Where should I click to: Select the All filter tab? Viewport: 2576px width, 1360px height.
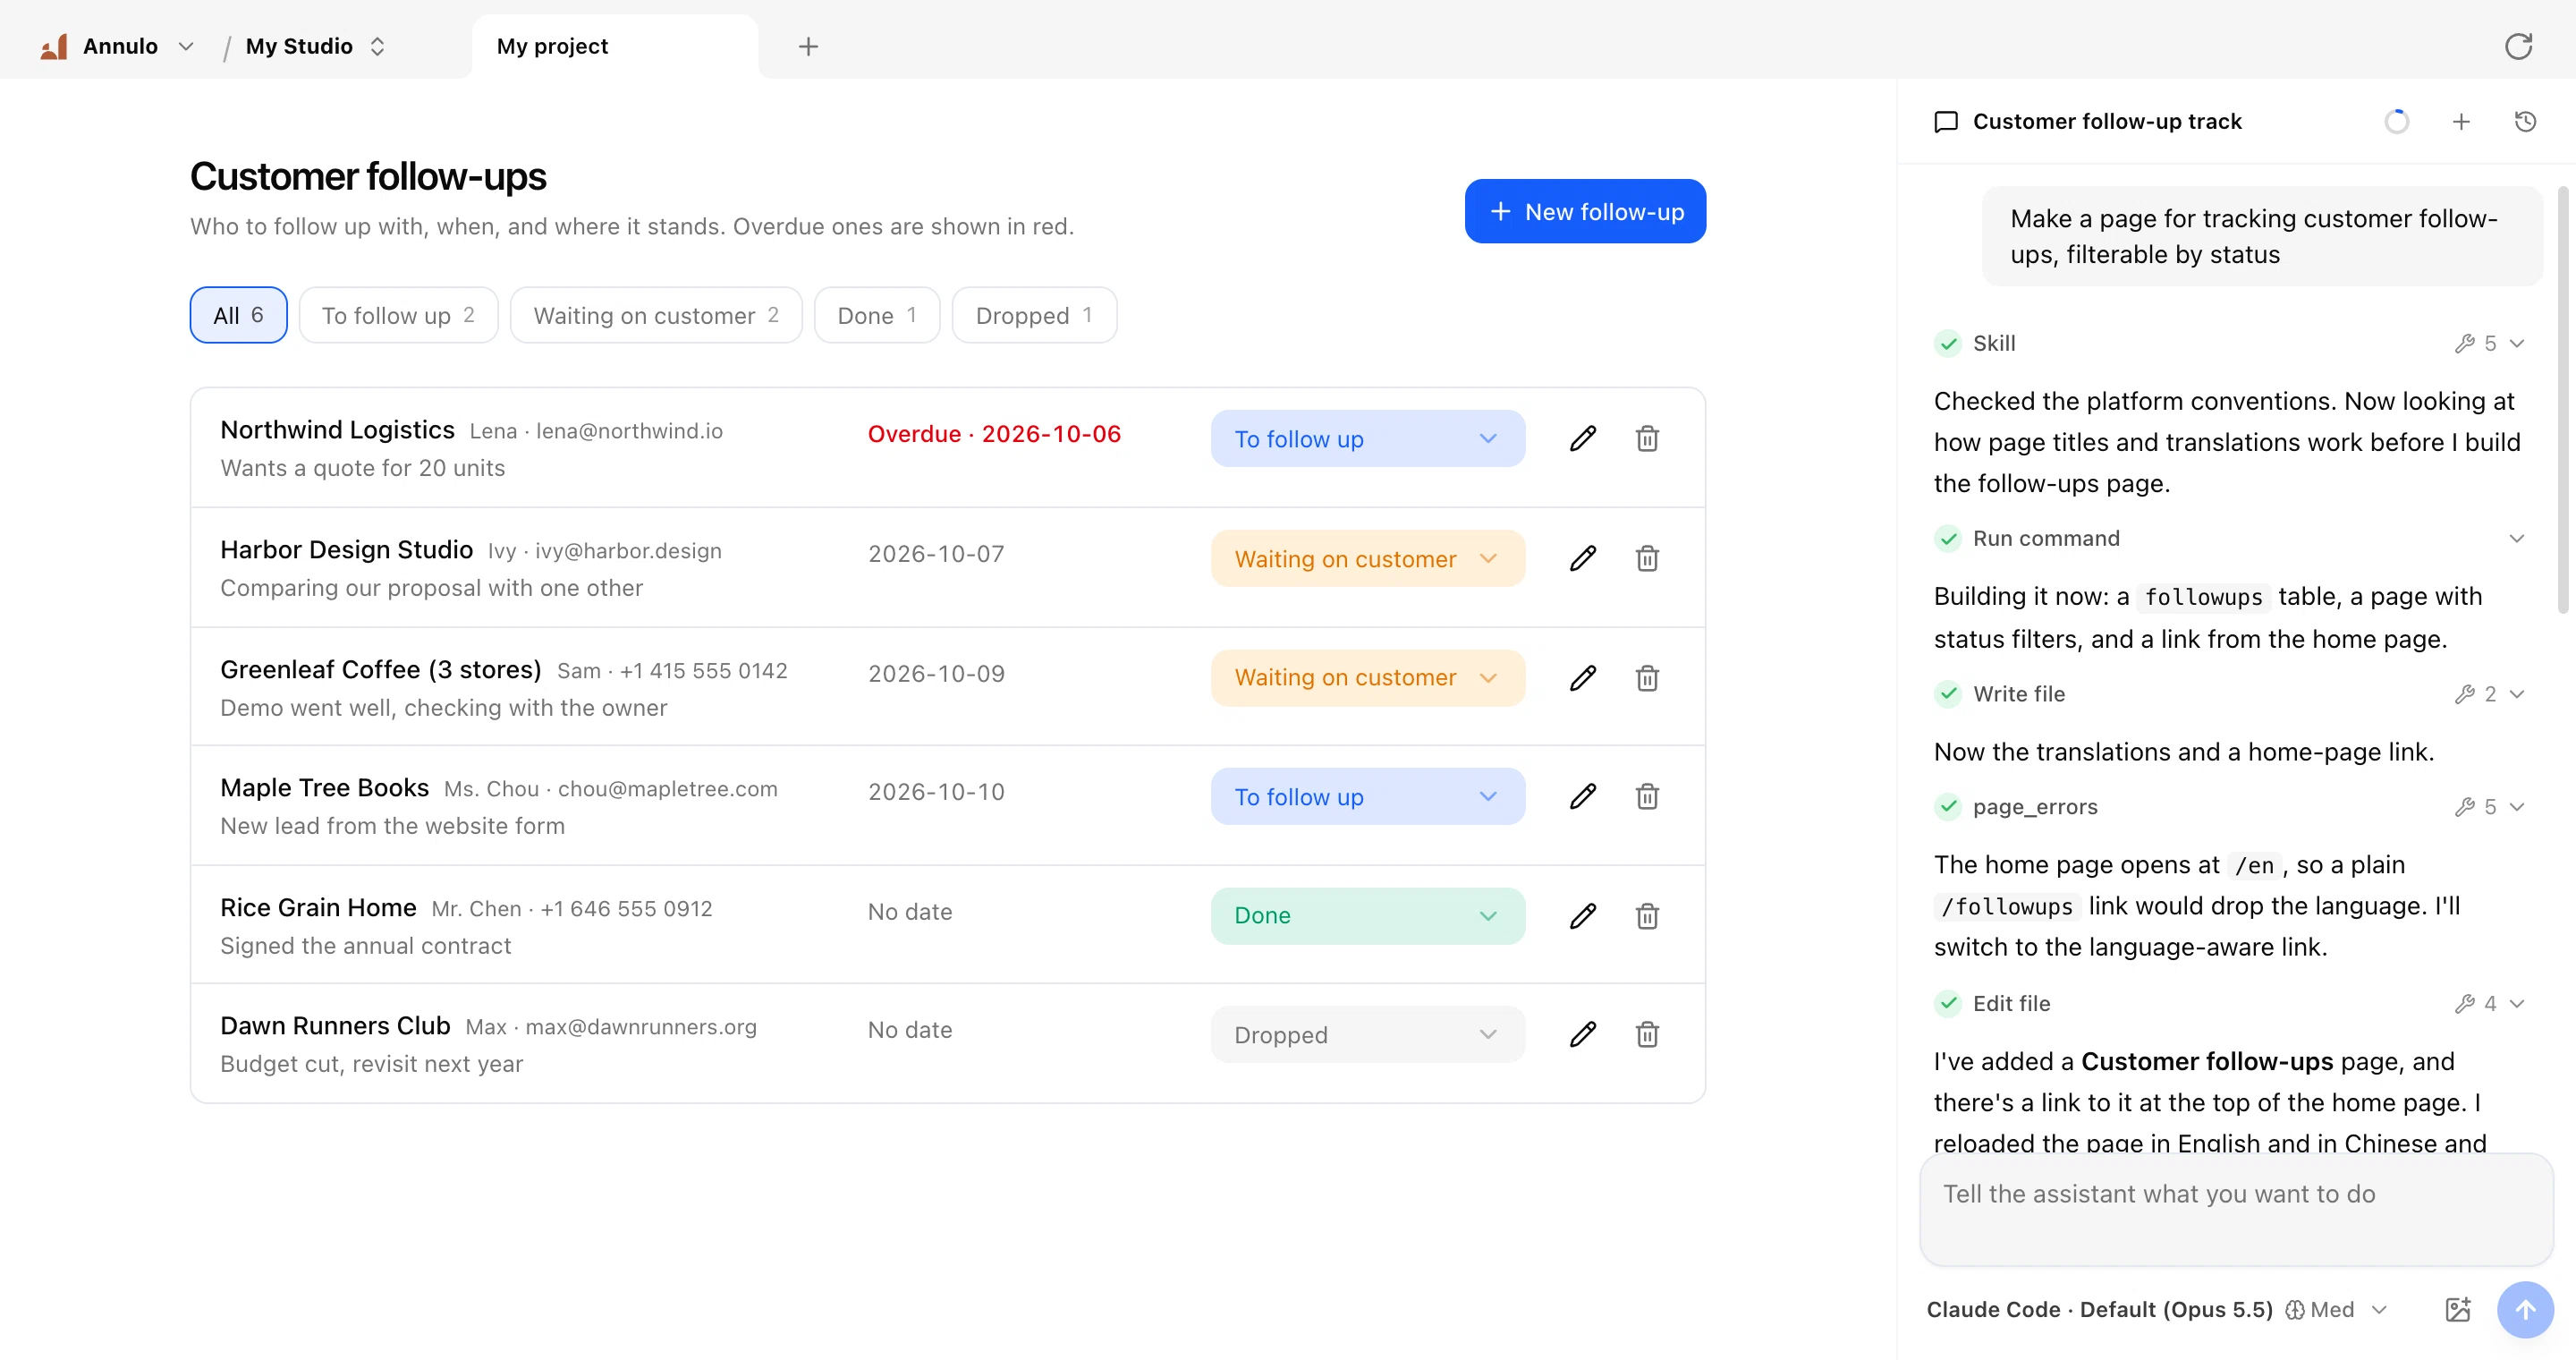[238, 315]
